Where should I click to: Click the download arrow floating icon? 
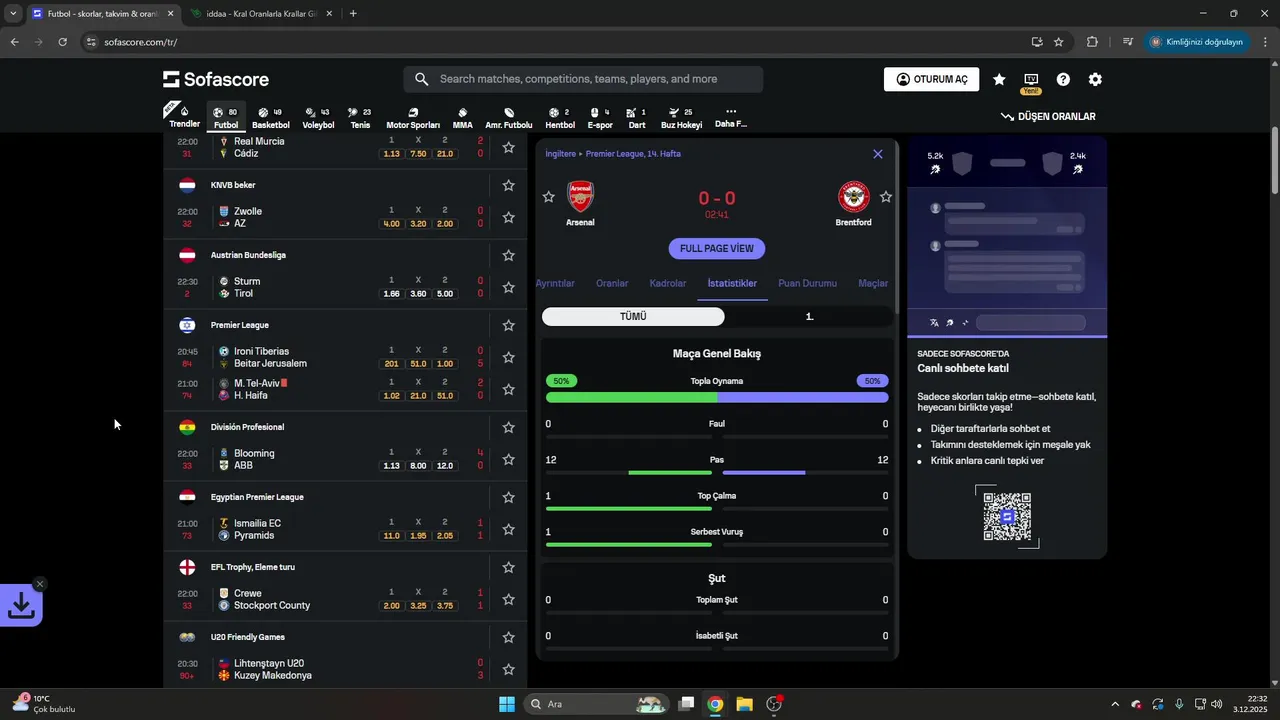coord(21,605)
